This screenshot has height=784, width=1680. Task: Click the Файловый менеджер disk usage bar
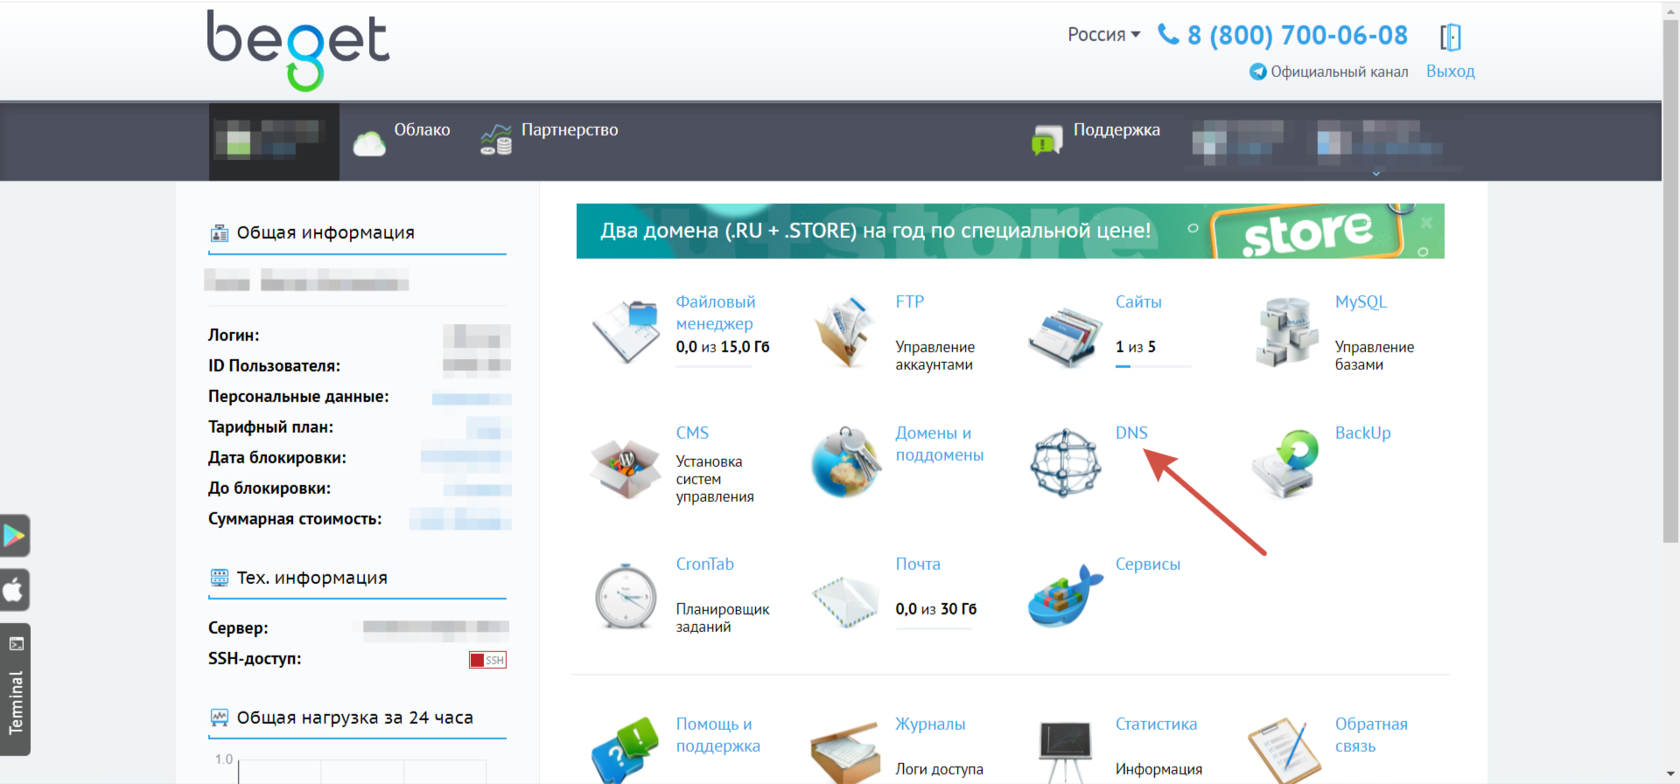pyautogui.click(x=714, y=367)
